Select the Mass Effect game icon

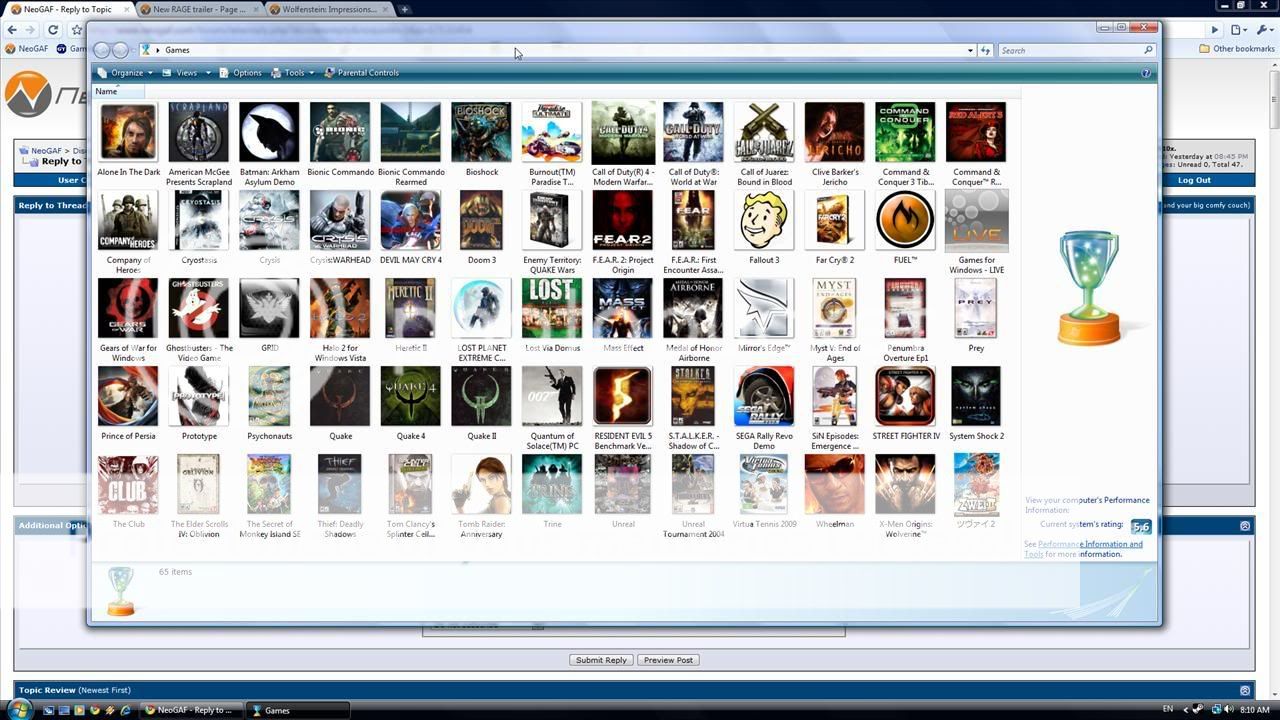click(622, 309)
